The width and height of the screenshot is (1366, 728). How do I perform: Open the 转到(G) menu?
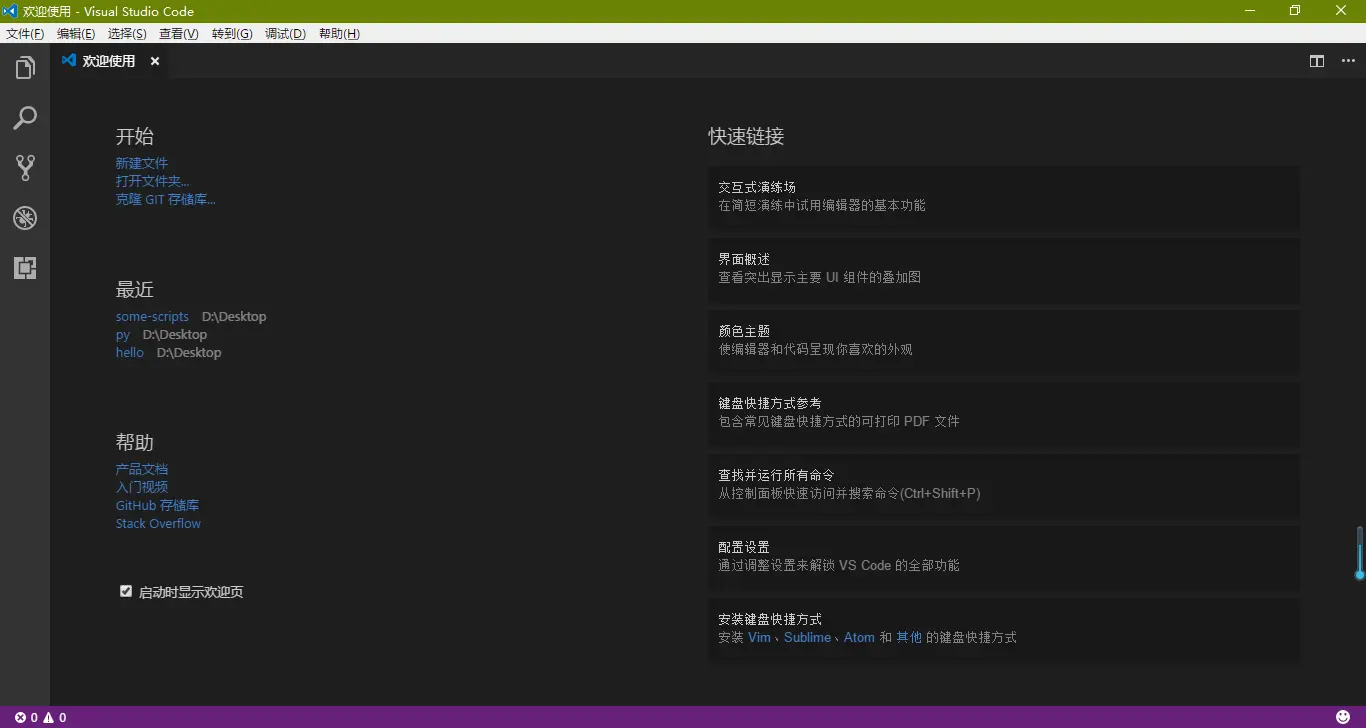(x=232, y=33)
